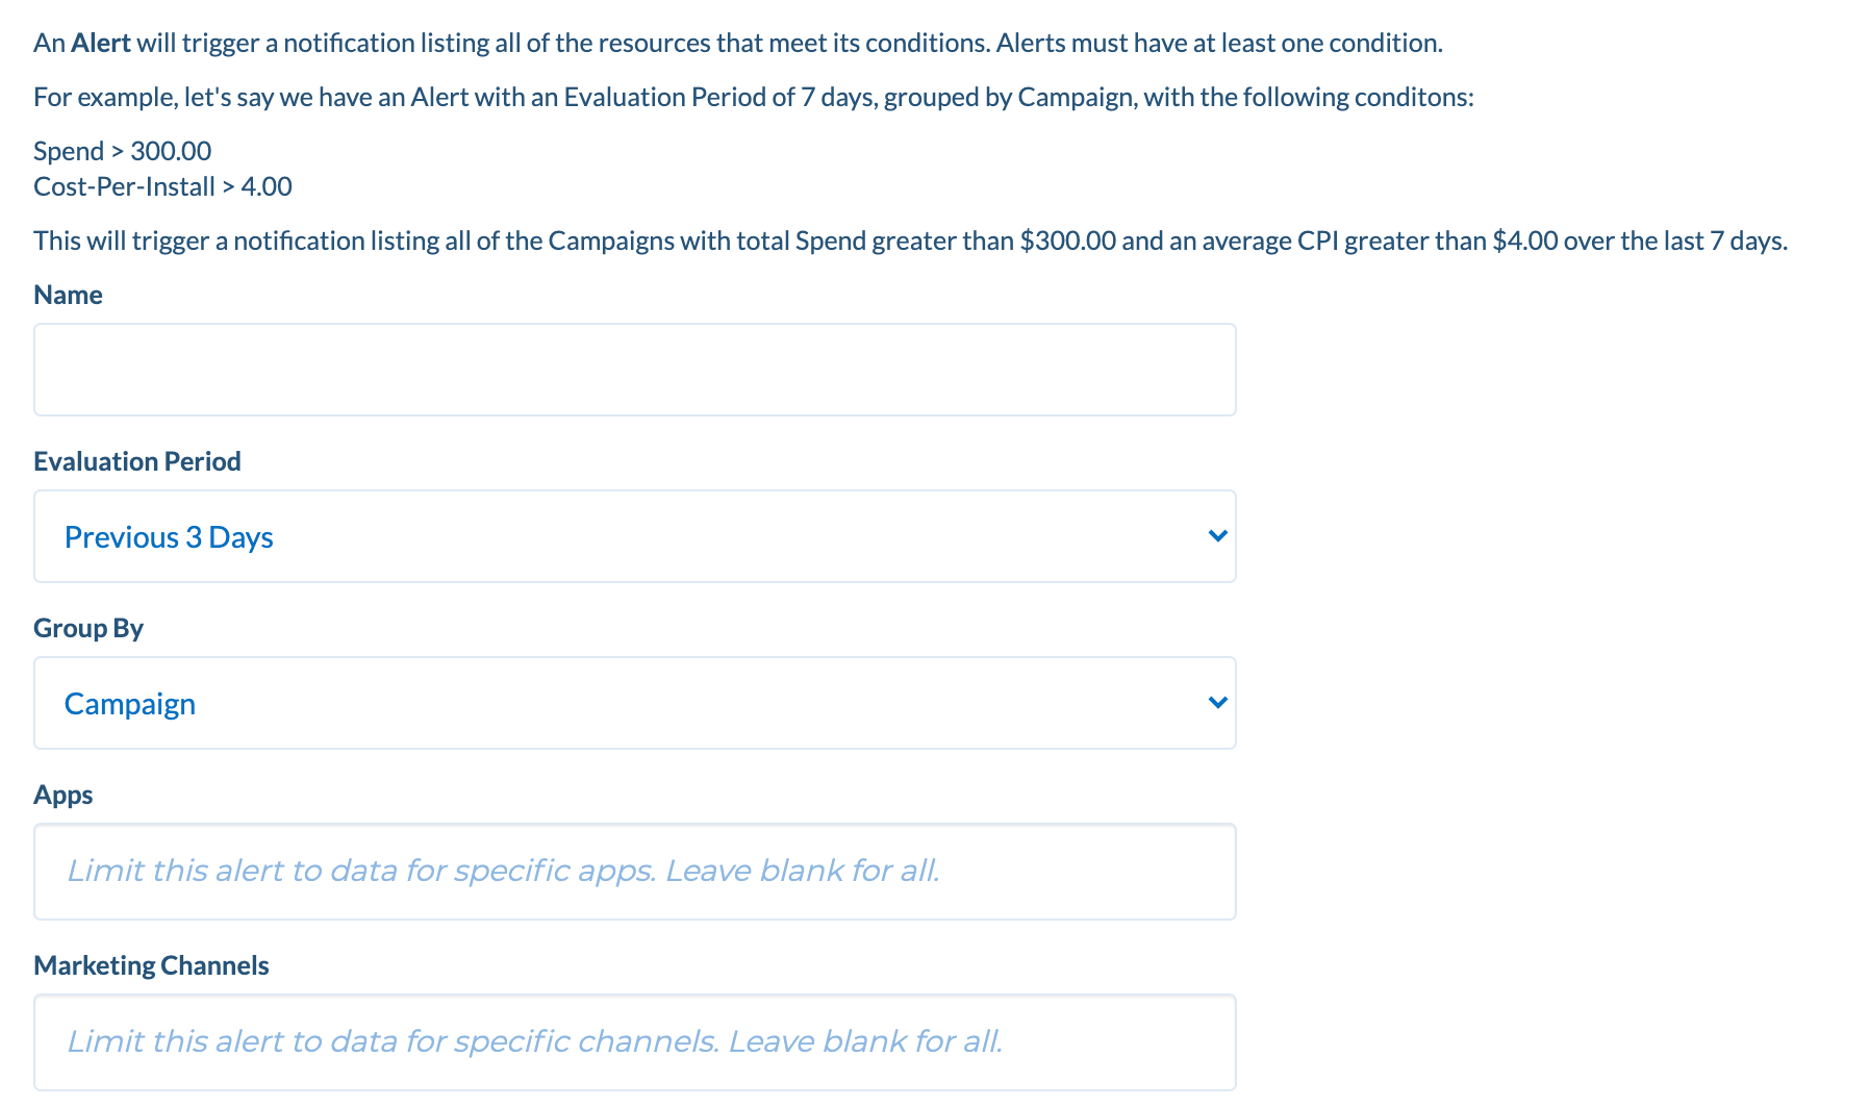Click the 'Cost-Per-Install > 4.00' condition text

[163, 187]
